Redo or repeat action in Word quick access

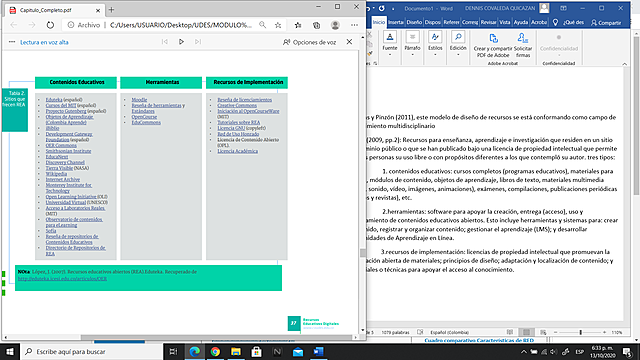click(382, 8)
